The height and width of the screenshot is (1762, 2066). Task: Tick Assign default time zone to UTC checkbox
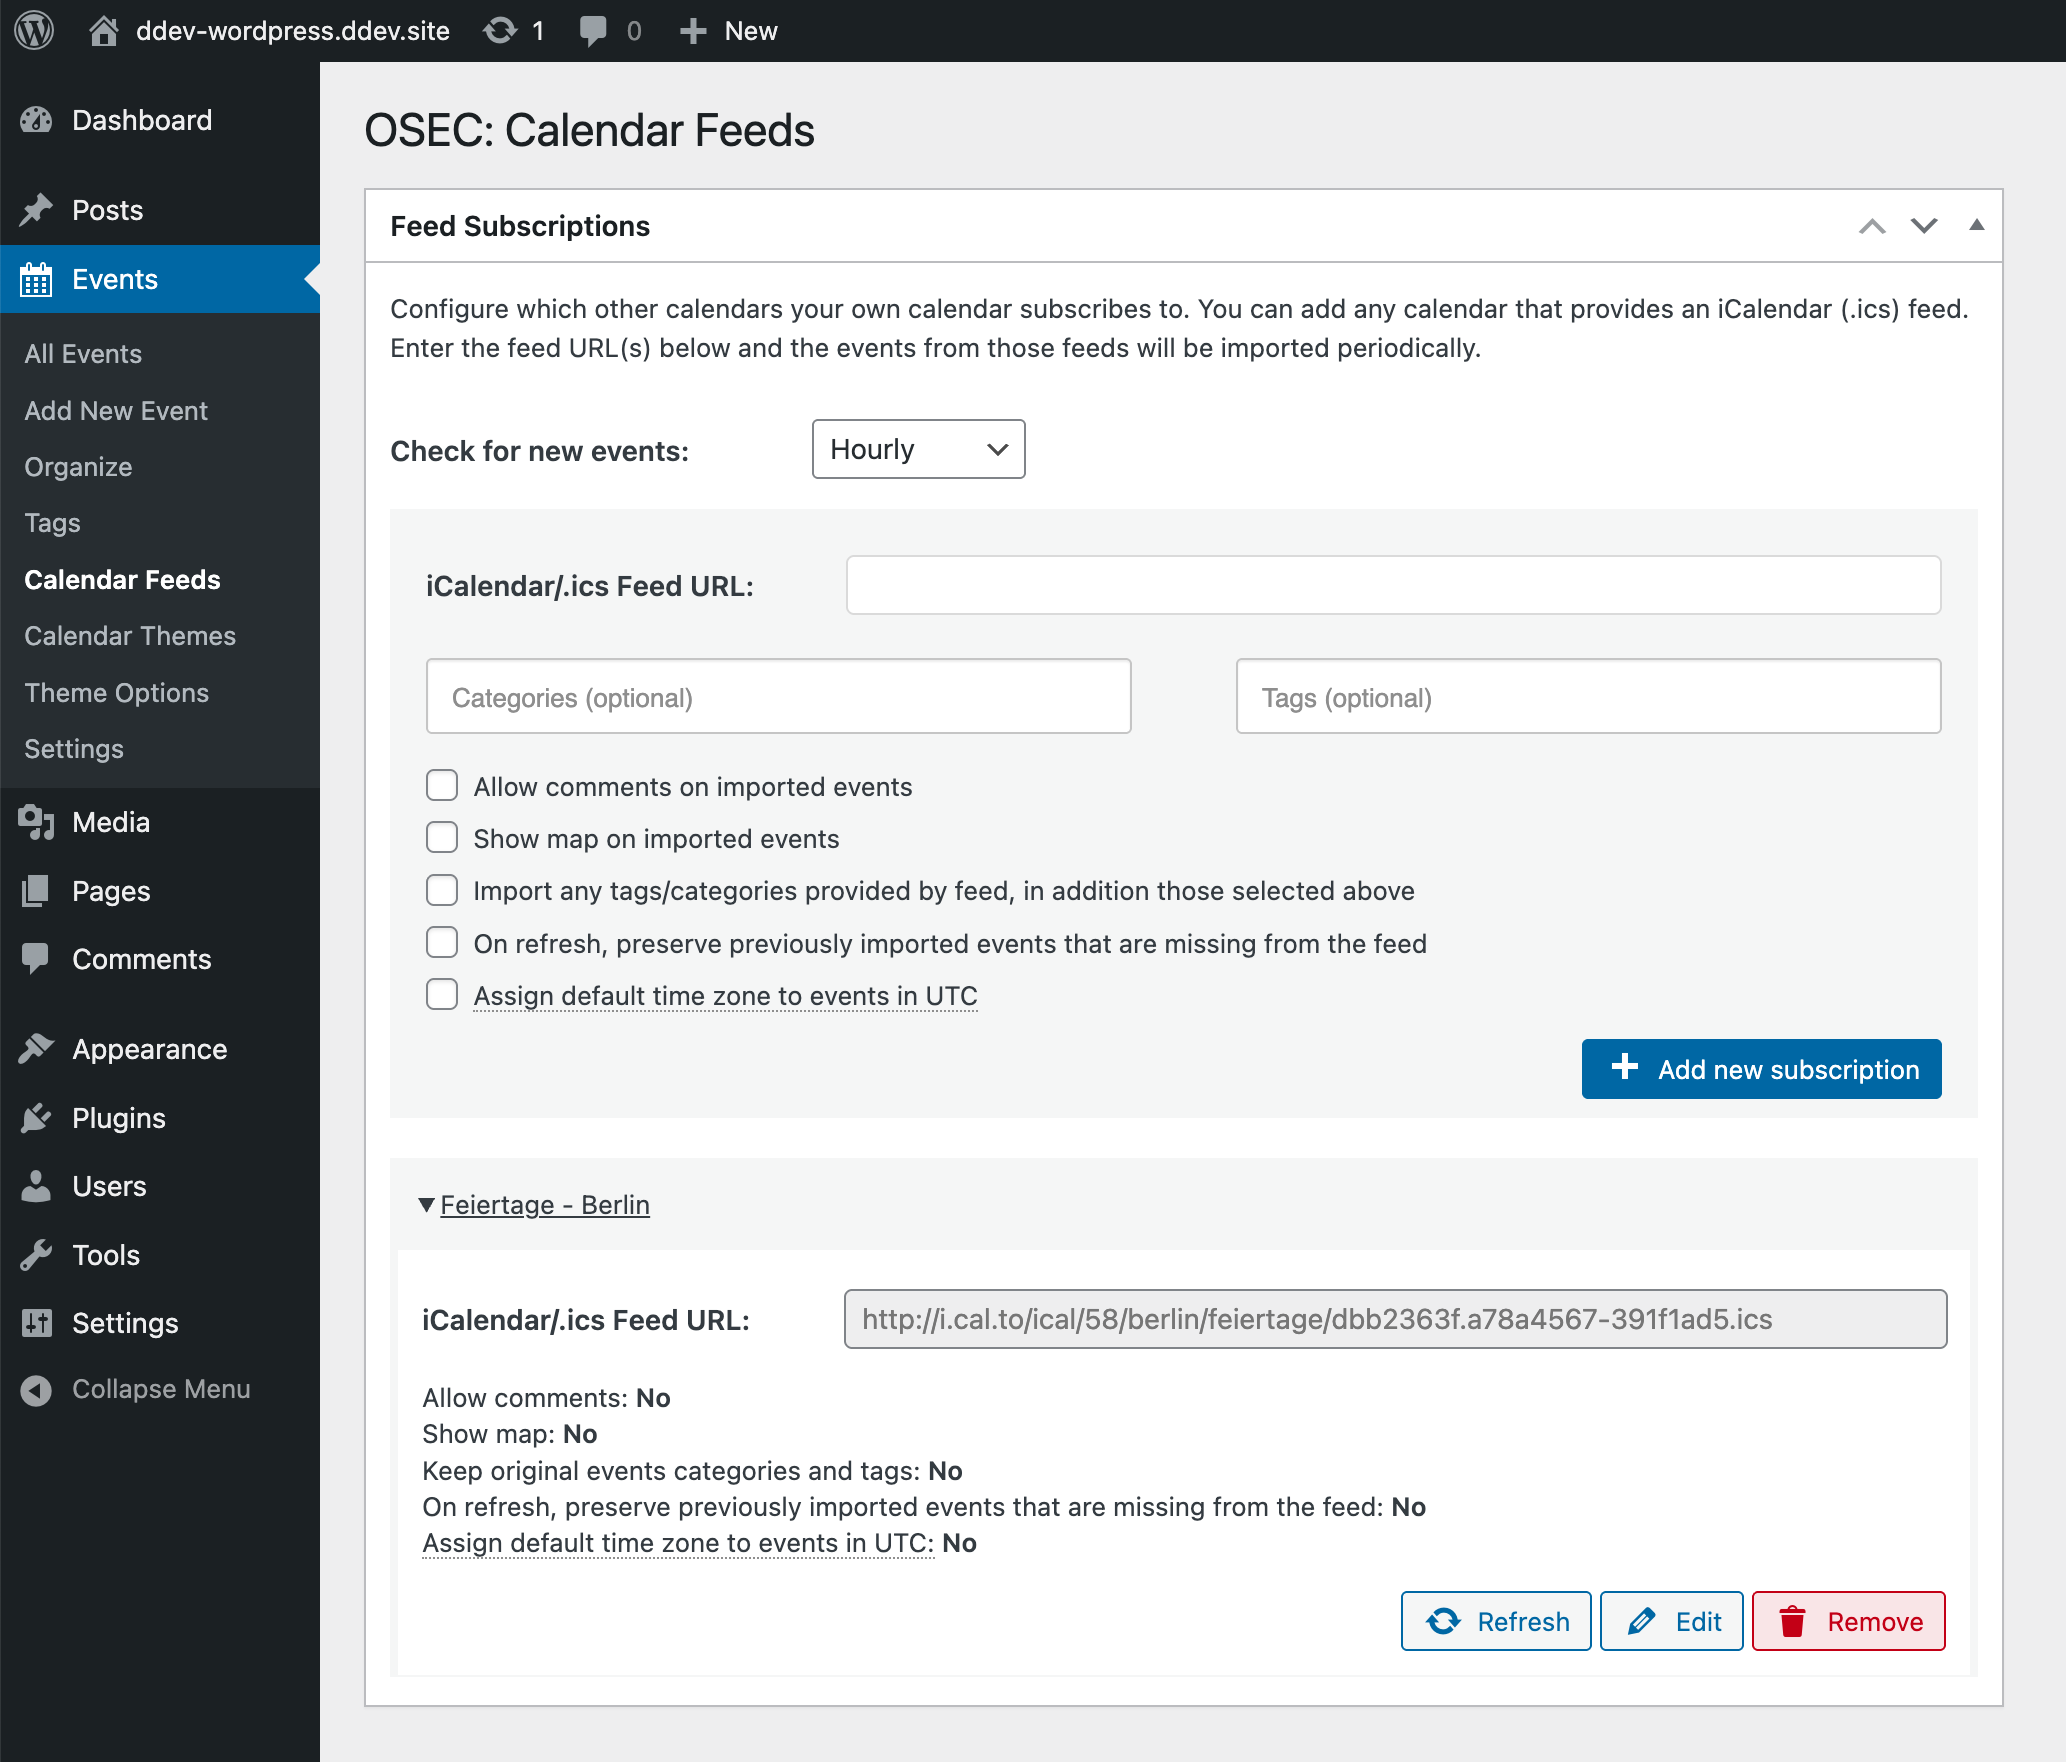[x=442, y=995]
